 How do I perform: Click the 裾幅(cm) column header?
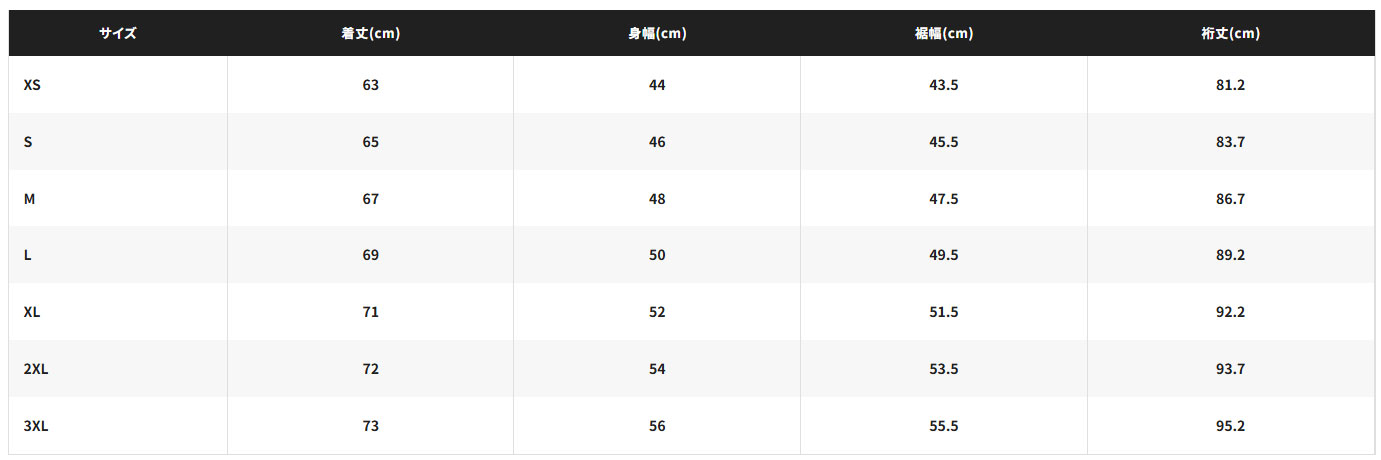click(943, 33)
